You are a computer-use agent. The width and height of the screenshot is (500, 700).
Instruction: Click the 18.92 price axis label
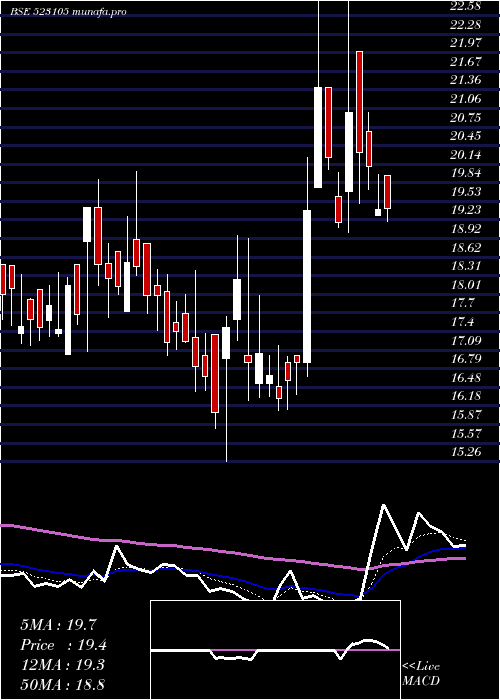pyautogui.click(x=466, y=229)
